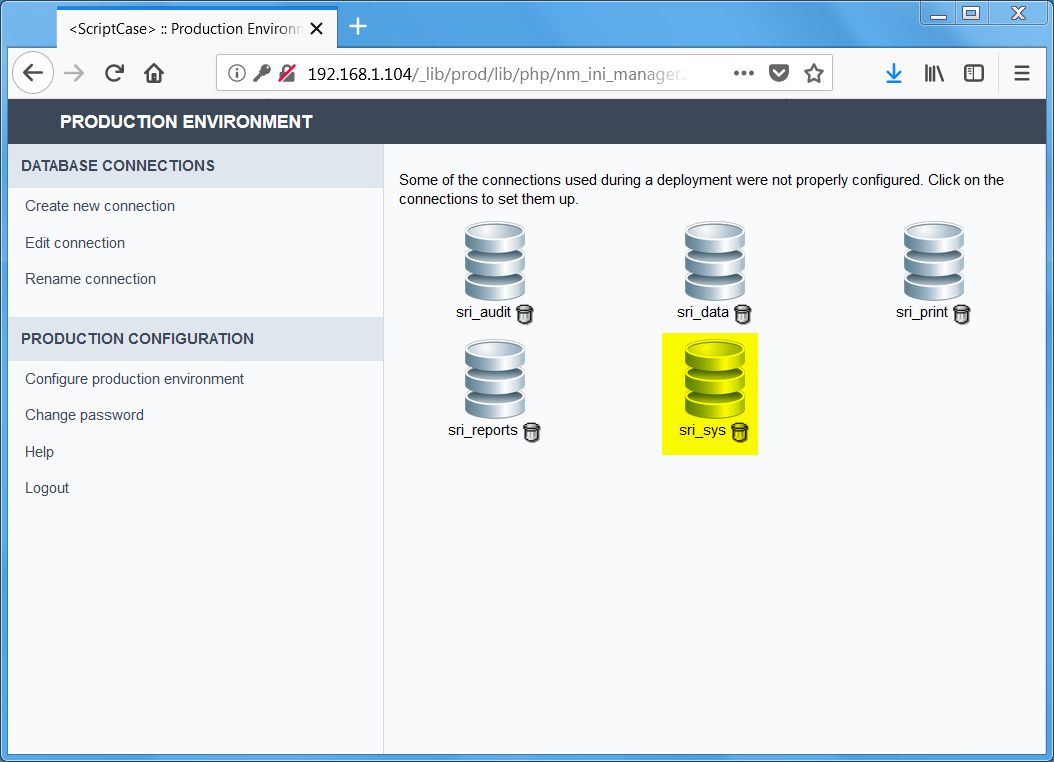Open the sri_print database connection
This screenshot has height=762, width=1054.
pyautogui.click(x=933, y=261)
